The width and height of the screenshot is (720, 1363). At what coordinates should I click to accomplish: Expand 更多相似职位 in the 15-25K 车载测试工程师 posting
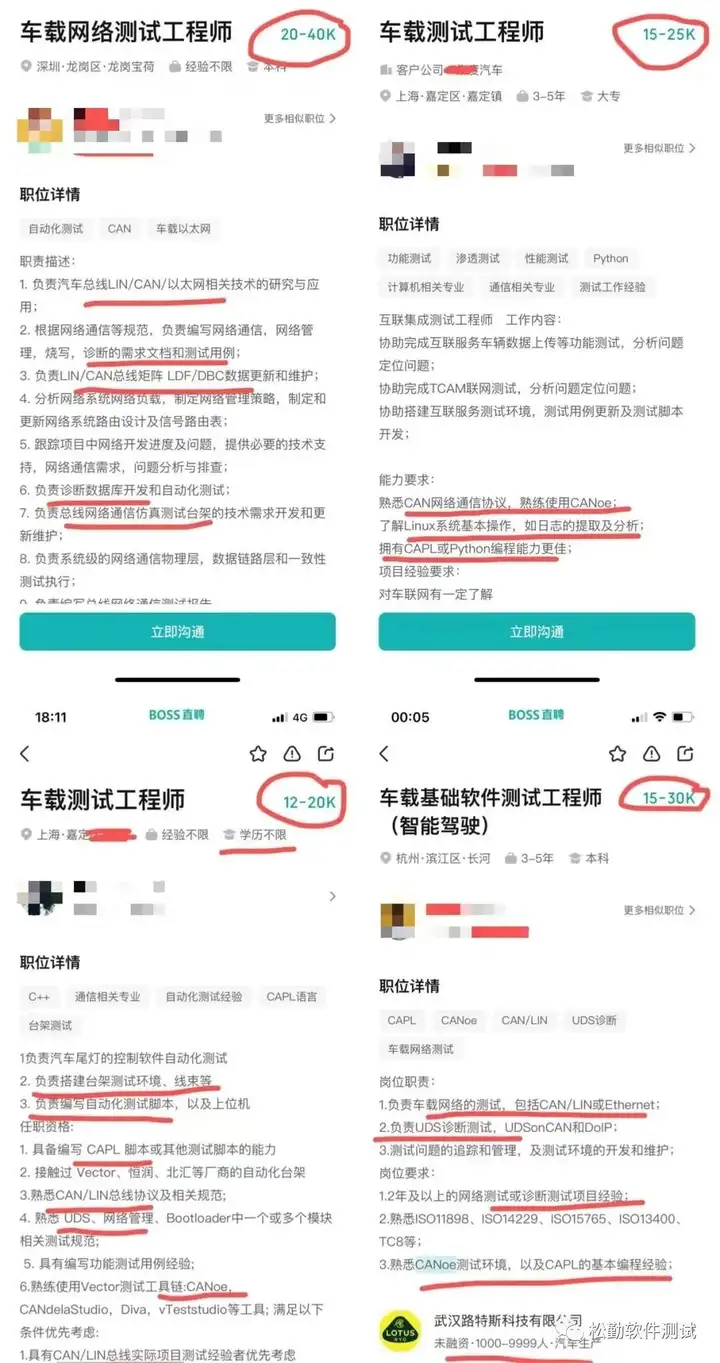click(x=659, y=148)
